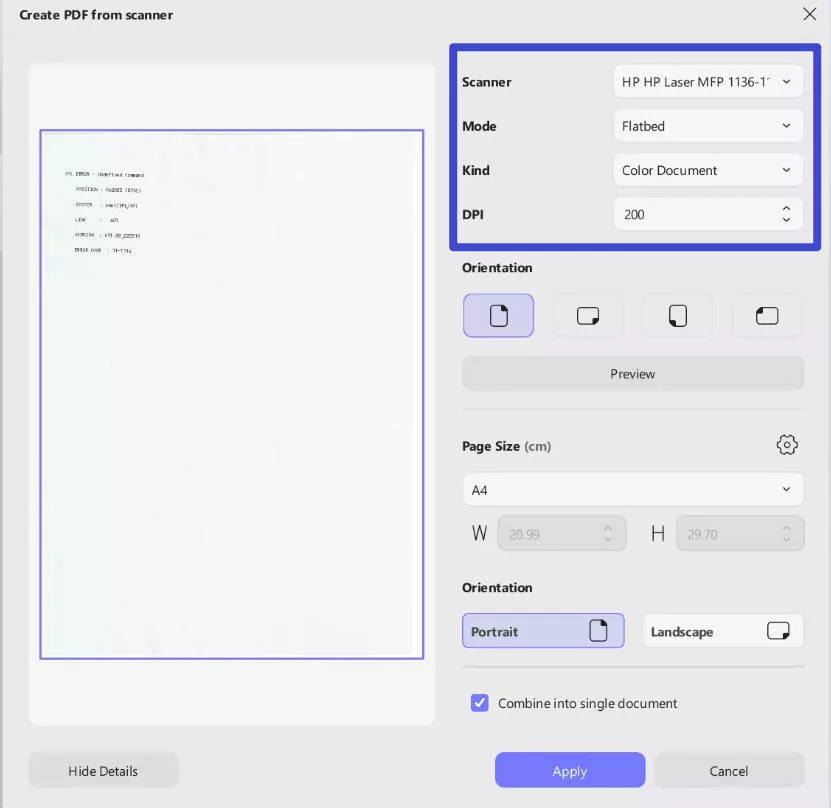Select the upside-down portrait orientation icon
Image resolution: width=831 pixels, height=808 pixels.
(677, 315)
